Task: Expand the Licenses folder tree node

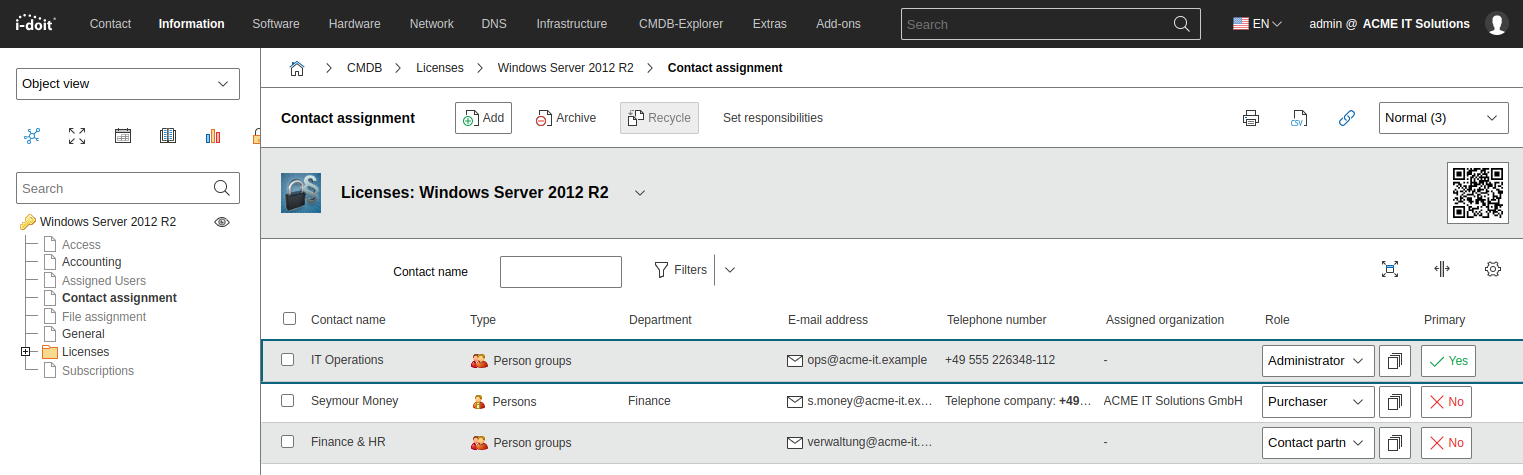Action: coord(25,352)
